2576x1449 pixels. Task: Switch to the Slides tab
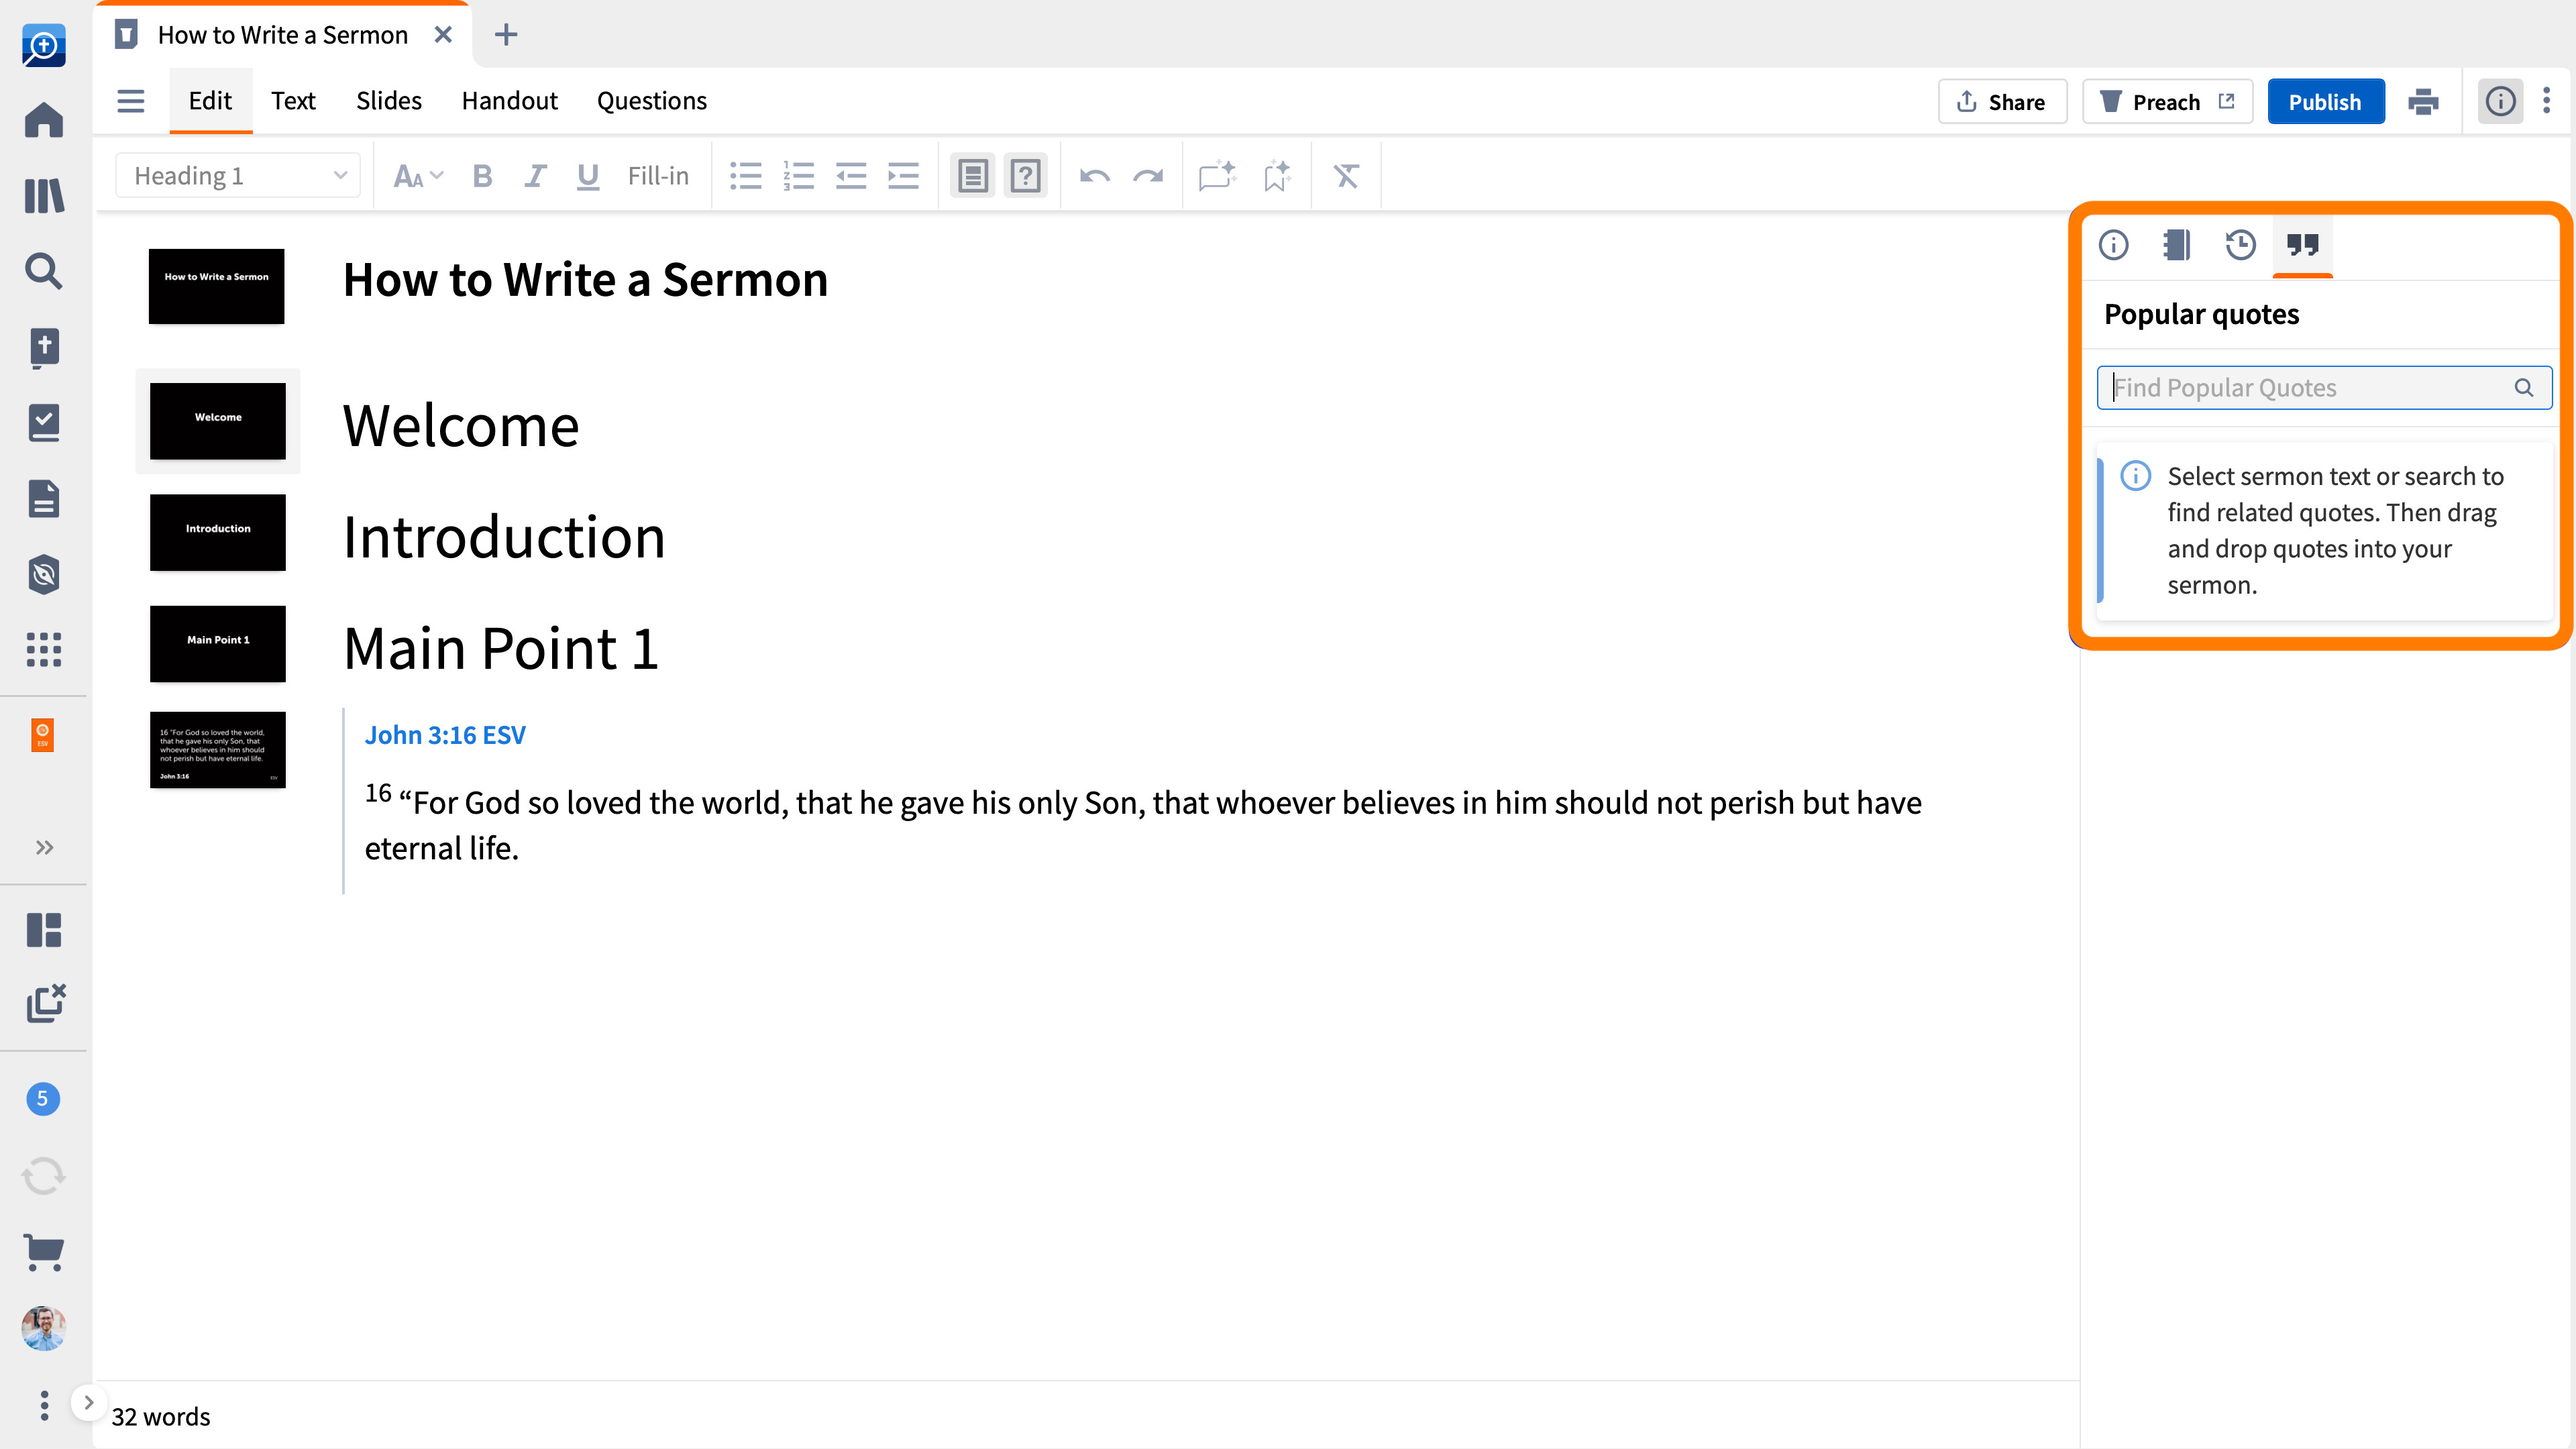click(388, 101)
